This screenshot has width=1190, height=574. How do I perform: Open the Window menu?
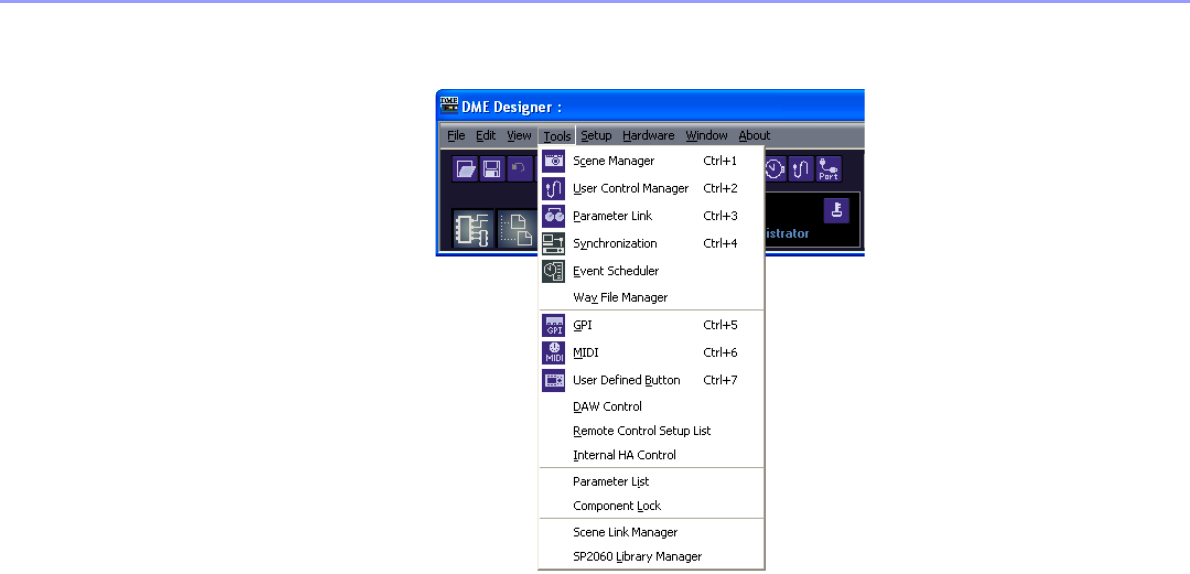pyautogui.click(x=707, y=136)
